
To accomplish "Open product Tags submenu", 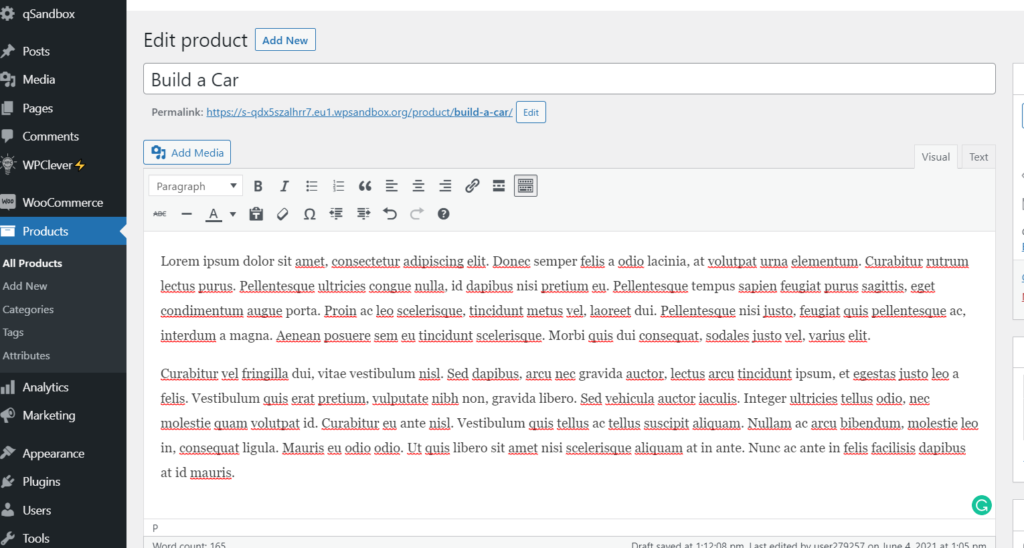I will tap(13, 332).
